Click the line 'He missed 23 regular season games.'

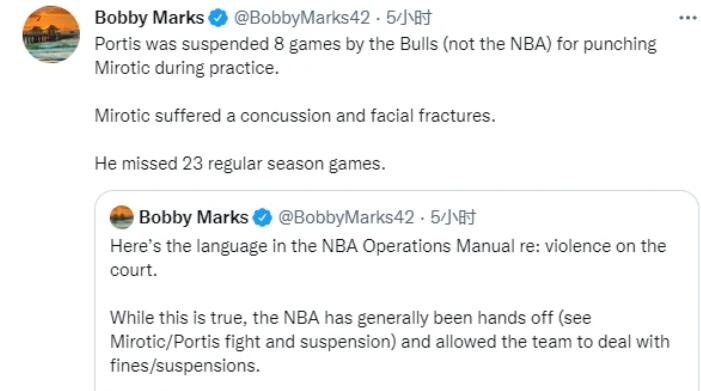(x=240, y=164)
